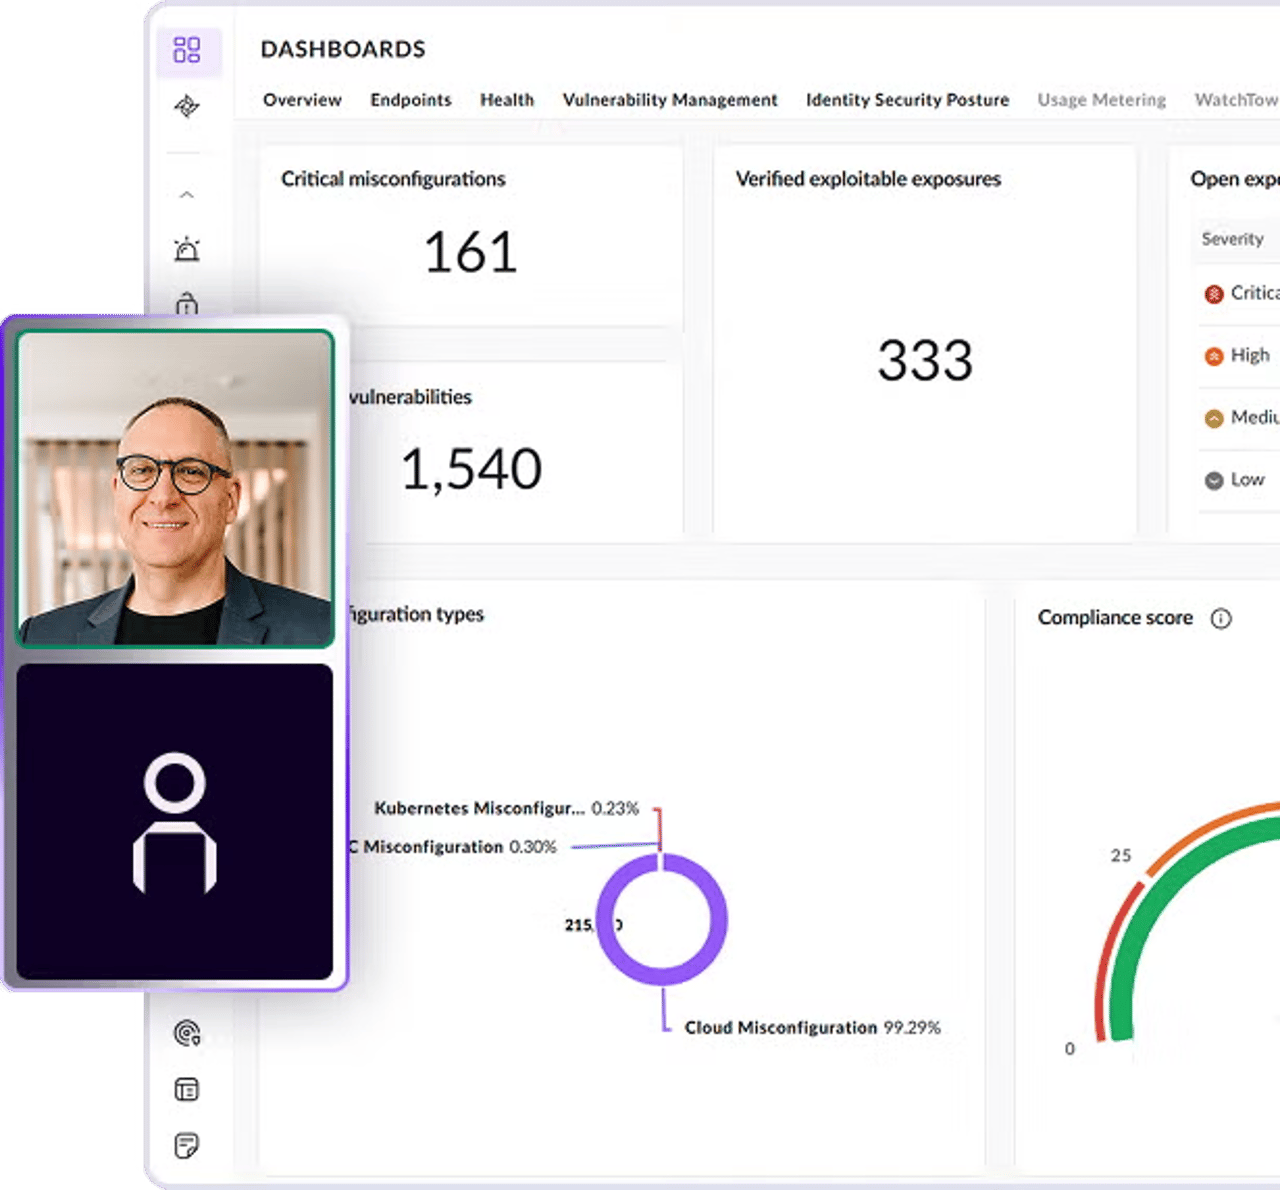Screen dimensions: 1280x1190
Task: Click the Critical misconfigurations value 161
Action: [470, 252]
